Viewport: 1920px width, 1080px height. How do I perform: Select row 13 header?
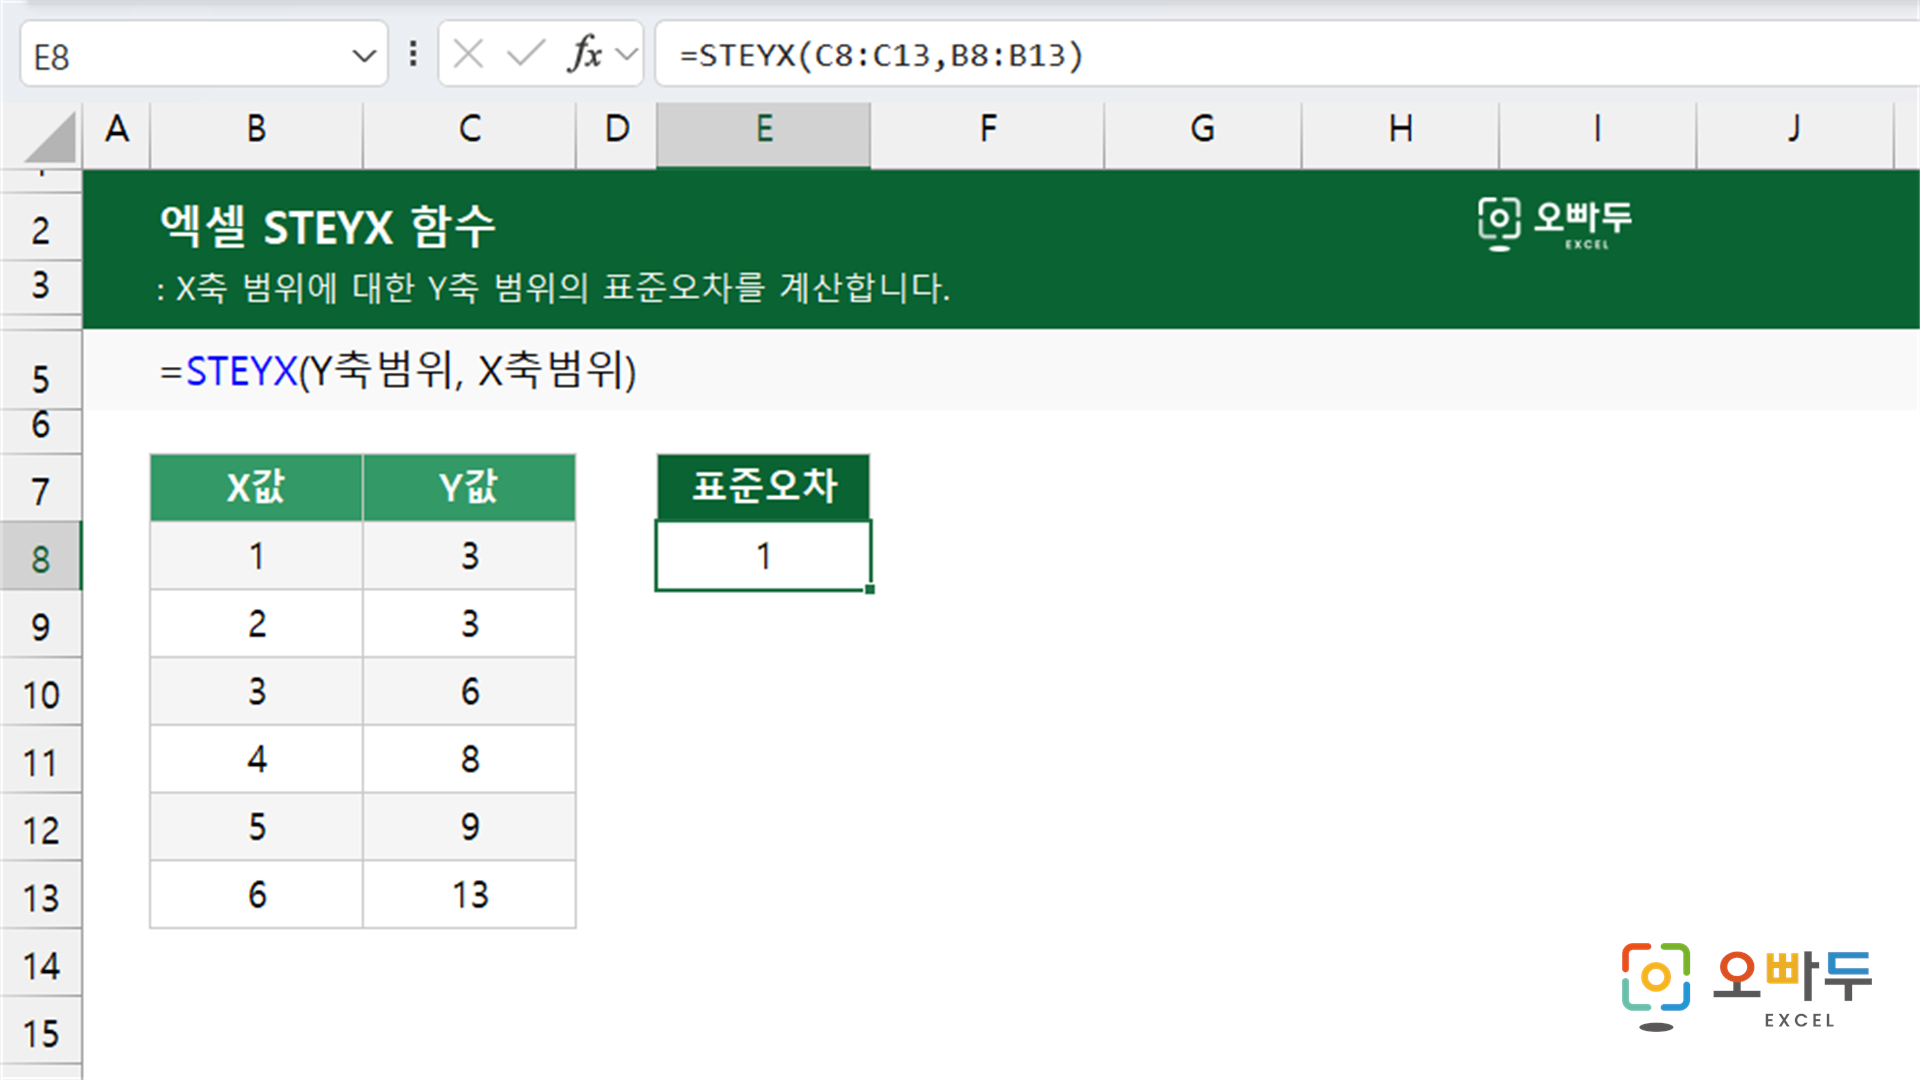41,896
